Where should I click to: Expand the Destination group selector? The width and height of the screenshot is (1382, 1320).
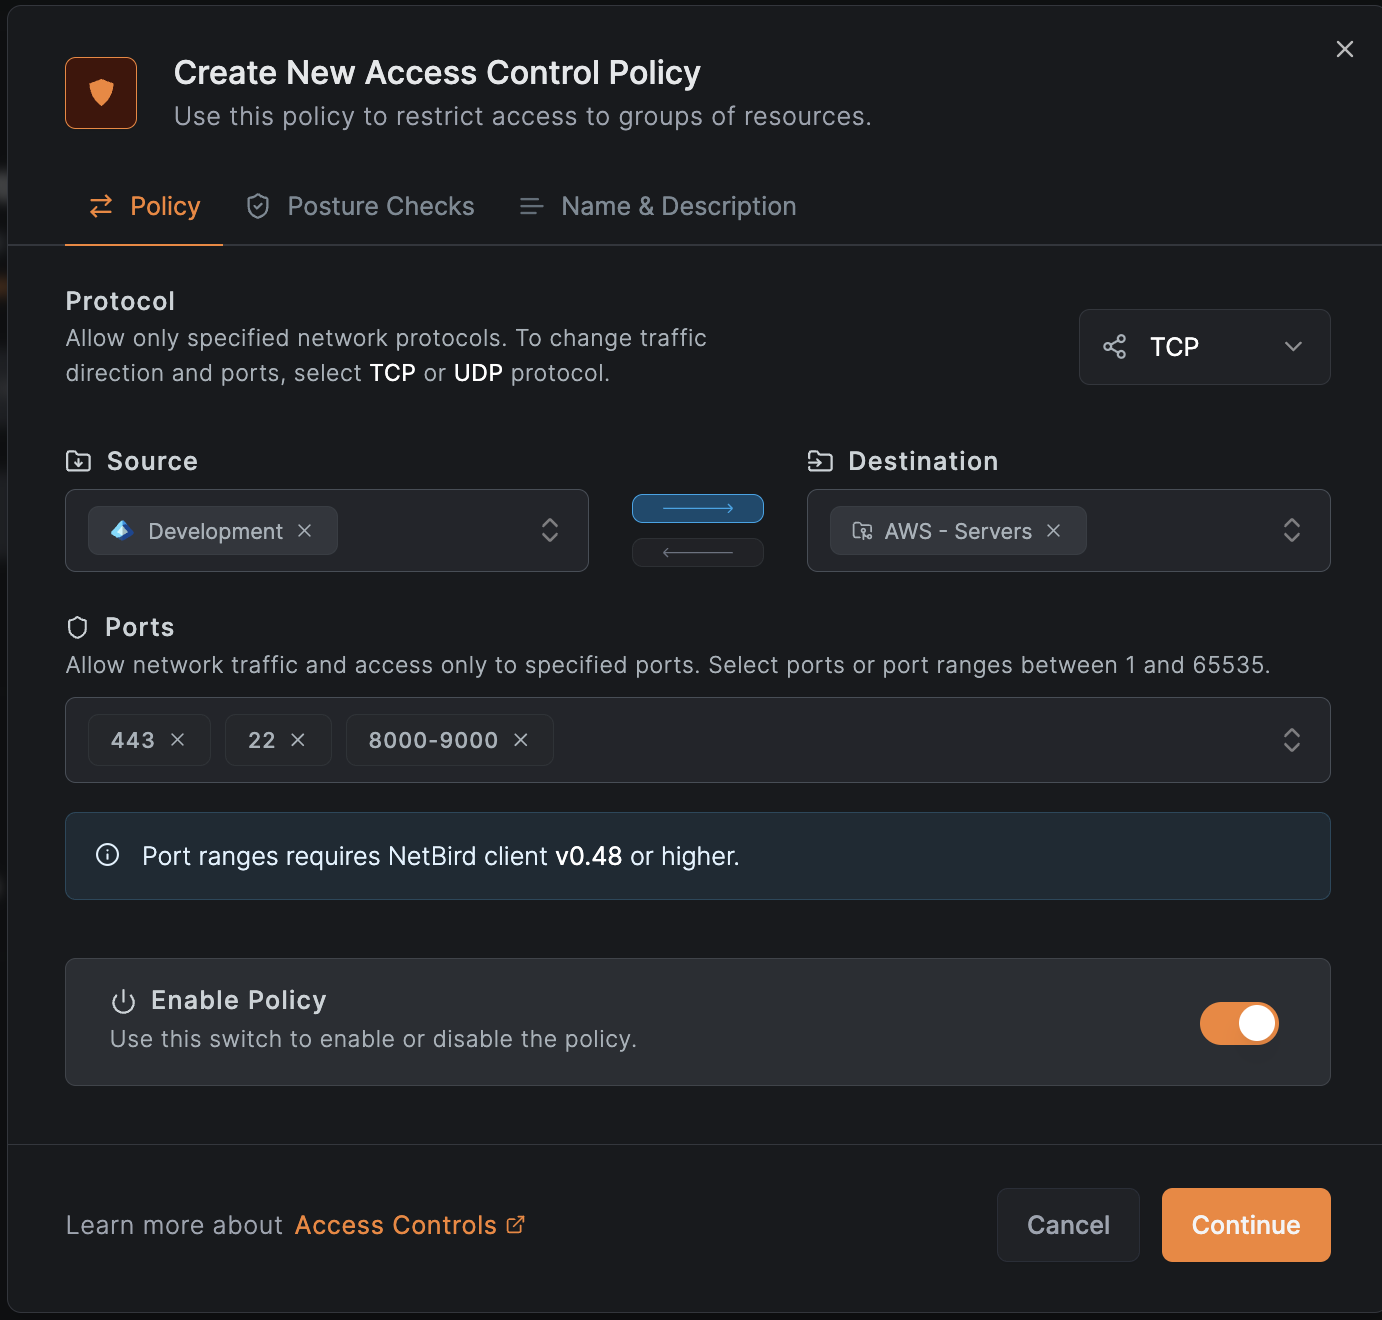coord(1291,530)
